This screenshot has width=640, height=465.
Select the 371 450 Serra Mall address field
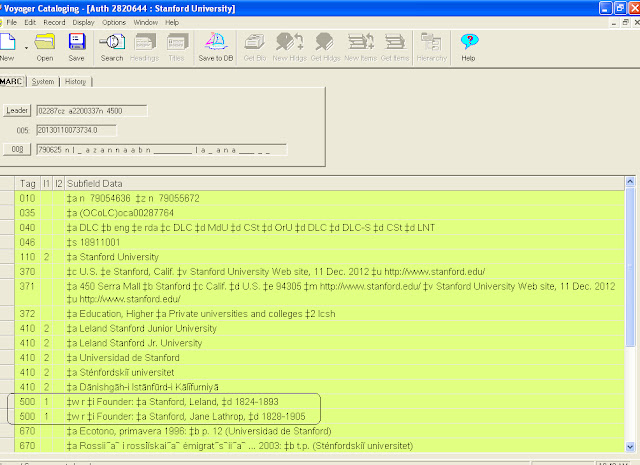click(x=344, y=293)
